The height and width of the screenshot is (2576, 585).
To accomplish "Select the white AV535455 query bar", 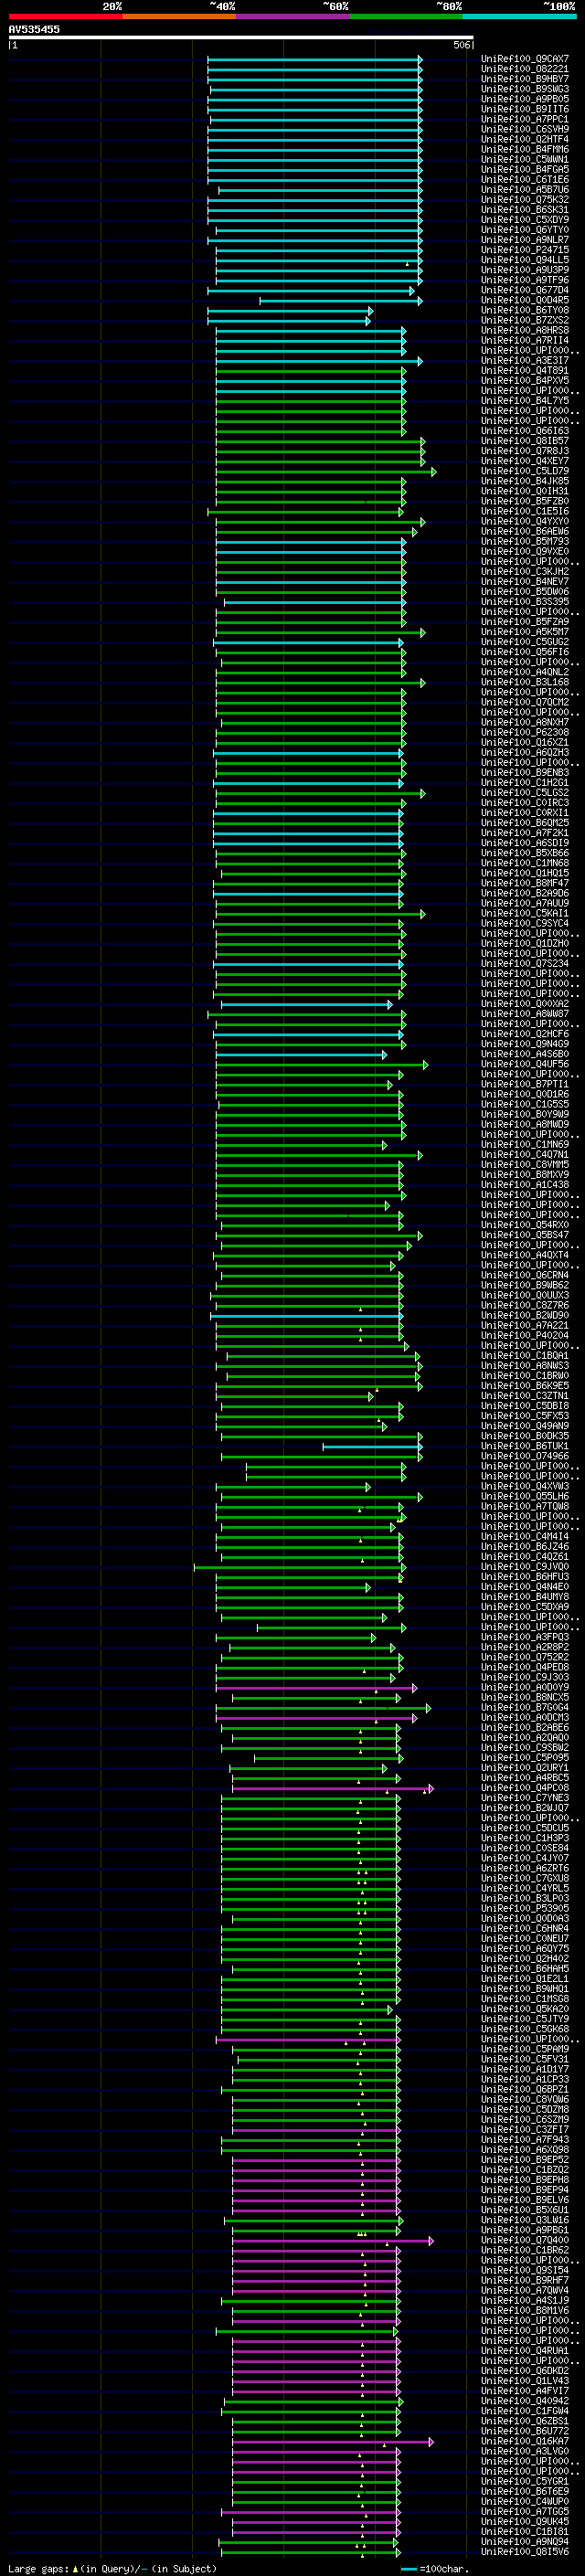I will click(x=241, y=38).
